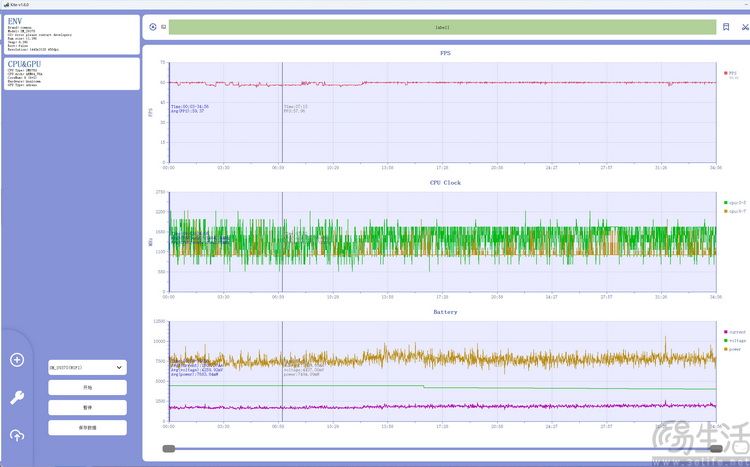
Task: Click the bookmark icon beside label bar
Action: (726, 27)
